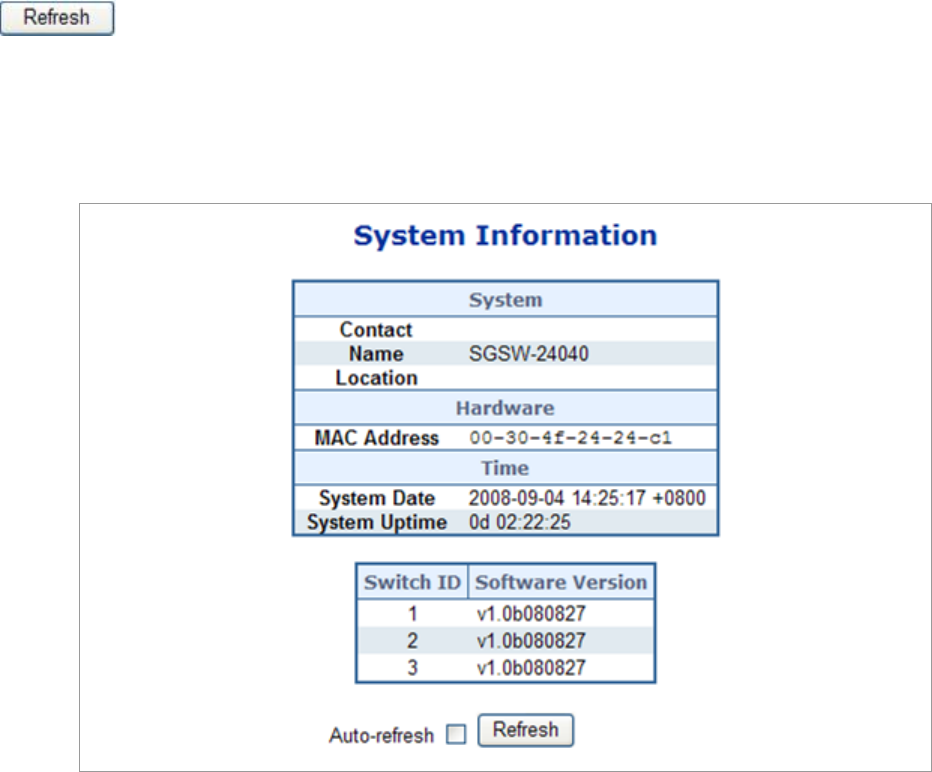Enable the Auto-refresh checkbox
The height and width of the screenshot is (772, 932).
[456, 734]
